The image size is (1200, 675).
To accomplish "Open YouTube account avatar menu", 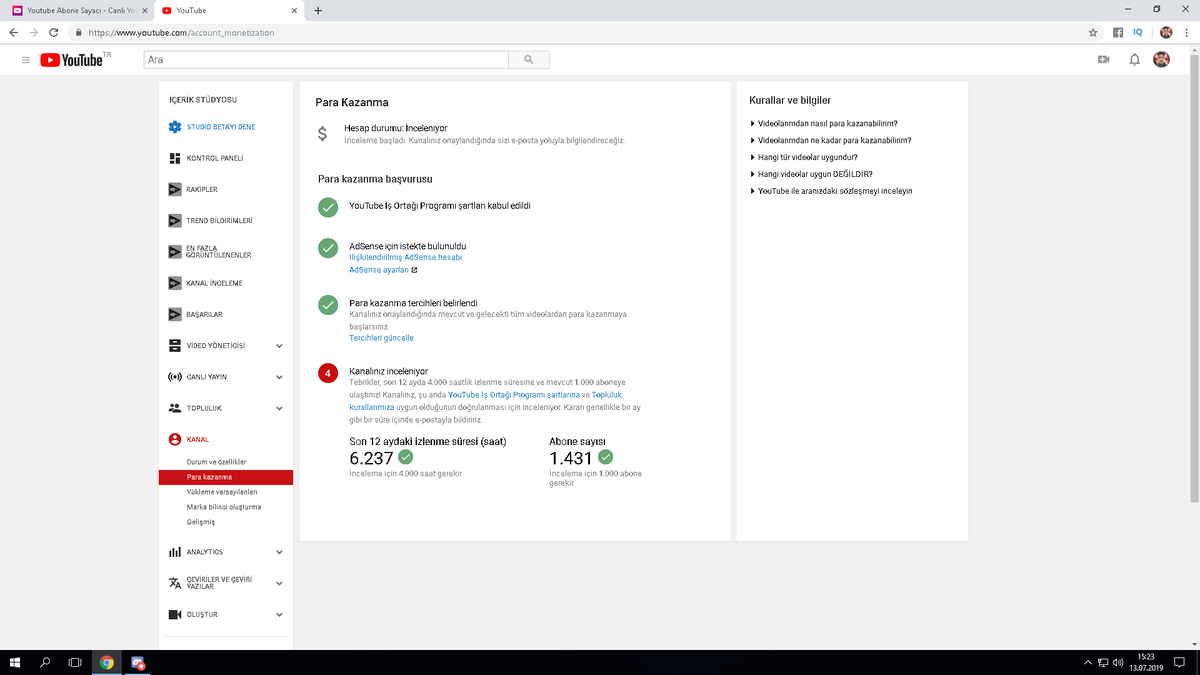I will pyautogui.click(x=1161, y=60).
